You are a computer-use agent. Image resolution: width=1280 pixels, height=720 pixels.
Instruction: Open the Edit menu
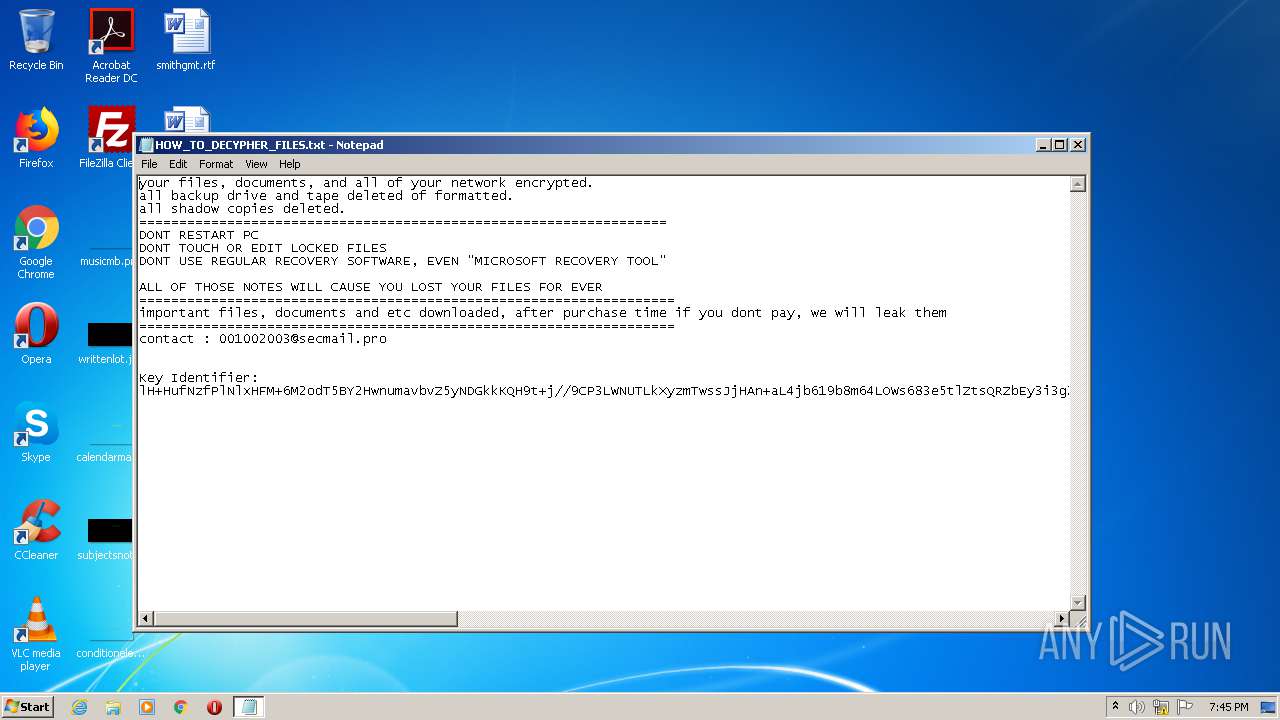tap(178, 164)
